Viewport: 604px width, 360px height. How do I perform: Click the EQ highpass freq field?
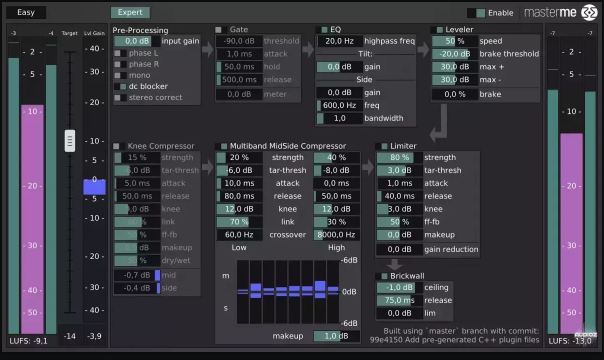(339, 41)
